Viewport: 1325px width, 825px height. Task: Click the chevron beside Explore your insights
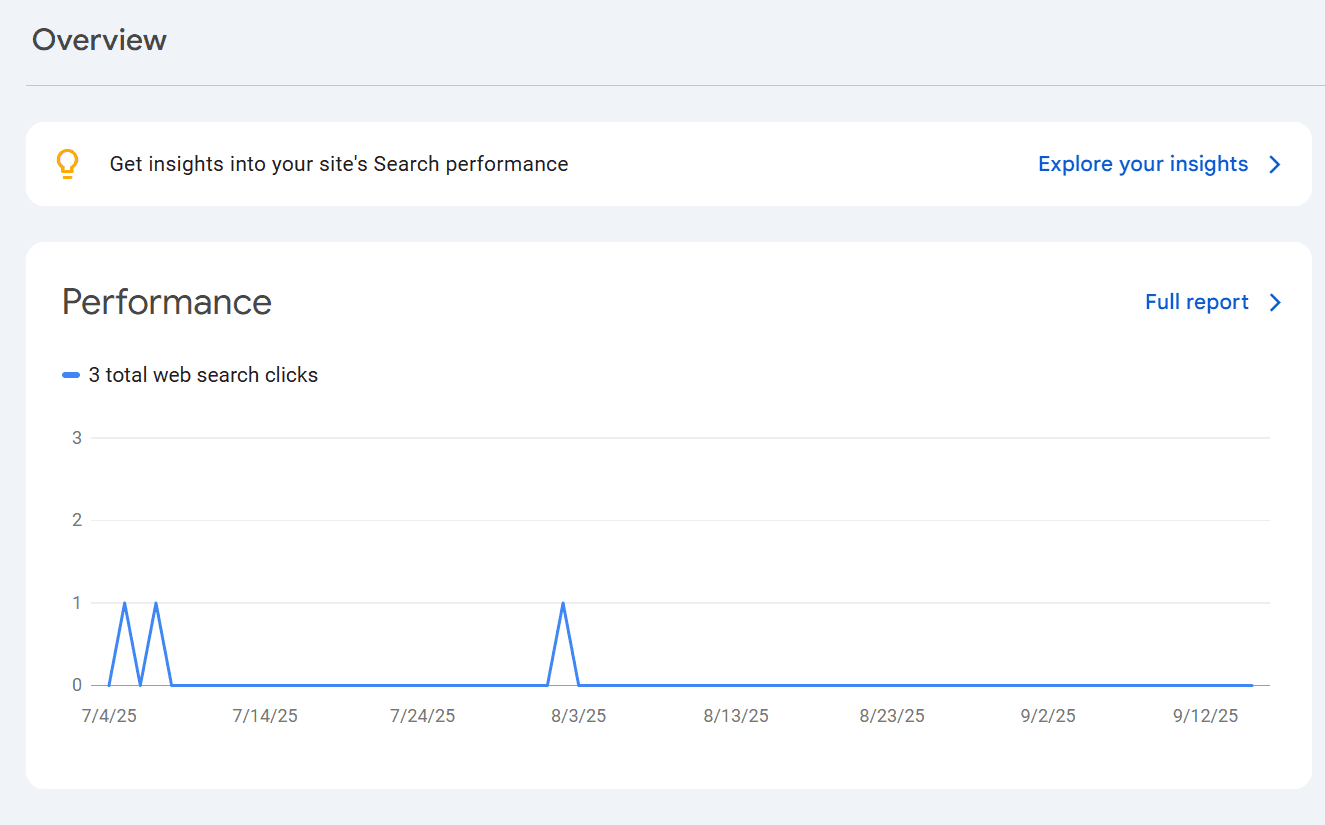pos(1275,165)
